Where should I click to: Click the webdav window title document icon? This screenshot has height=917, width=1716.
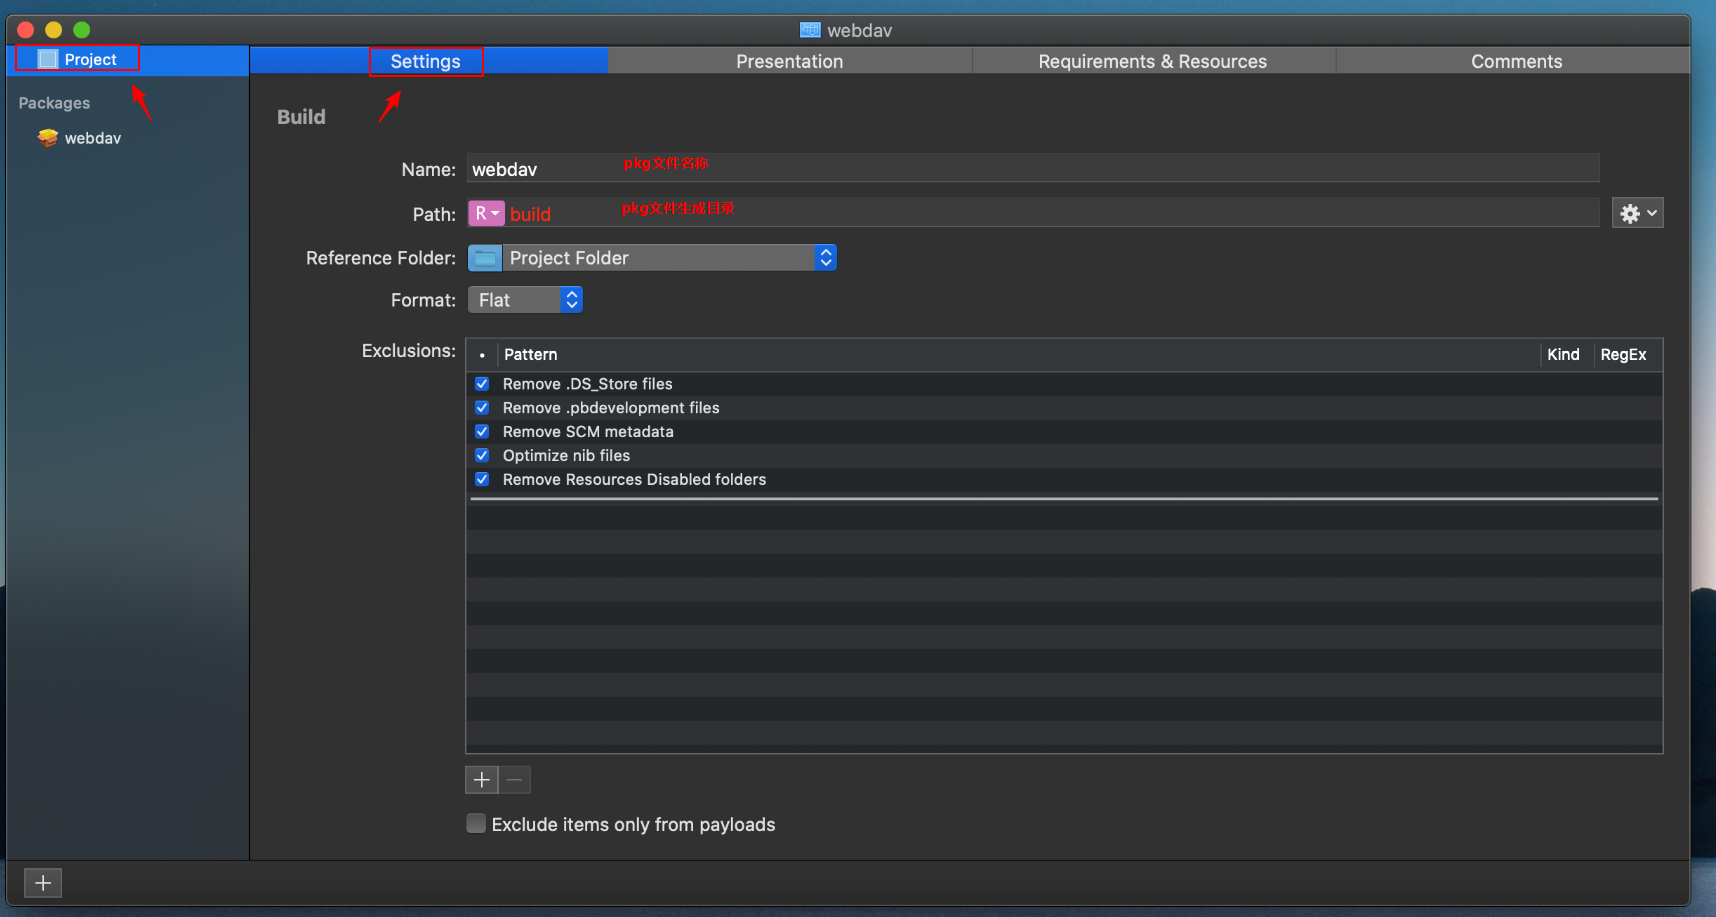click(810, 30)
